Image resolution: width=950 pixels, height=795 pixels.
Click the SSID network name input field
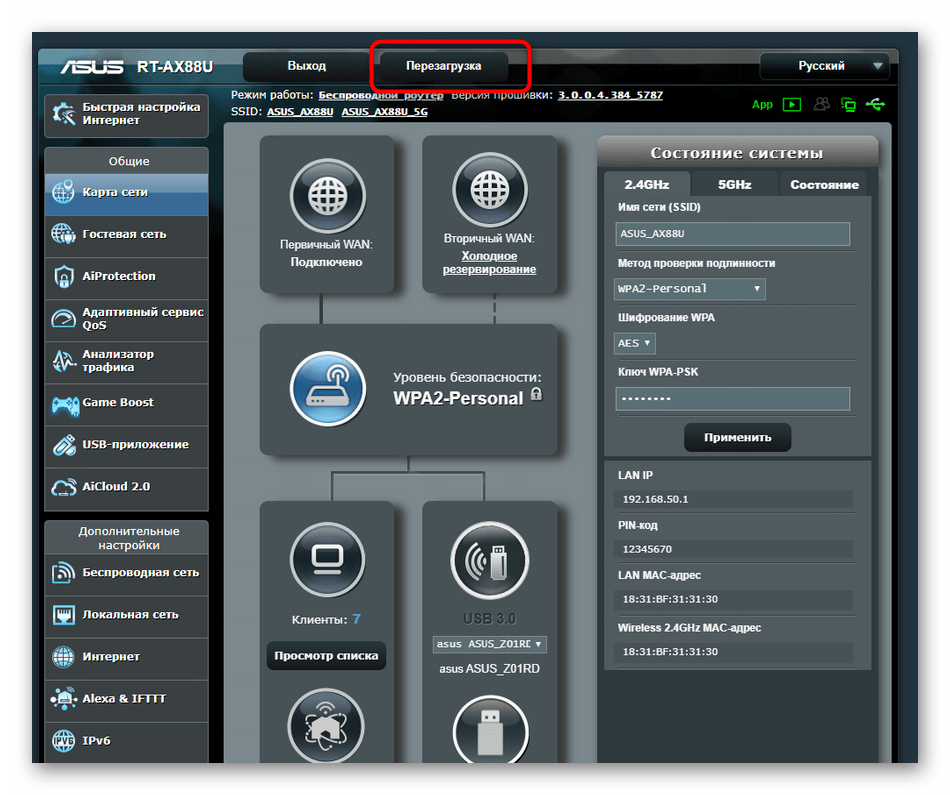[x=732, y=234]
